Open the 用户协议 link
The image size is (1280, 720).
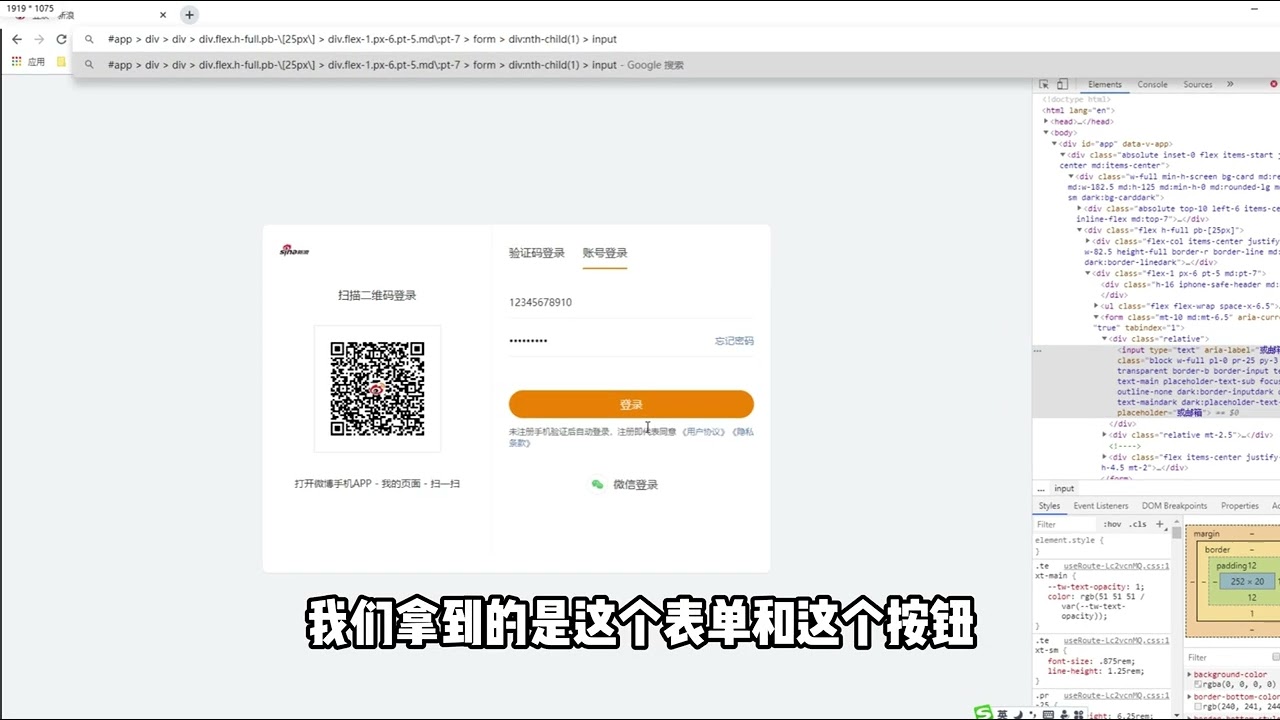pyautogui.click(x=704, y=431)
